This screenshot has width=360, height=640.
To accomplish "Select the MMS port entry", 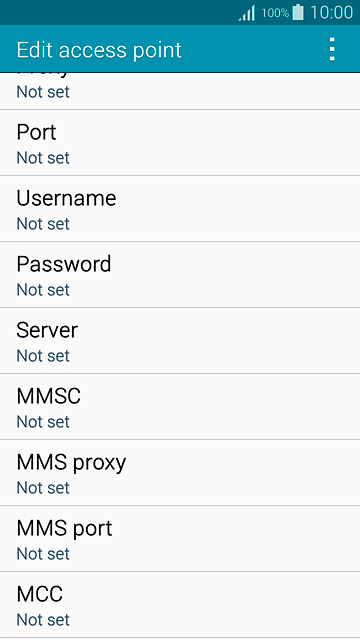I will tap(180, 539).
